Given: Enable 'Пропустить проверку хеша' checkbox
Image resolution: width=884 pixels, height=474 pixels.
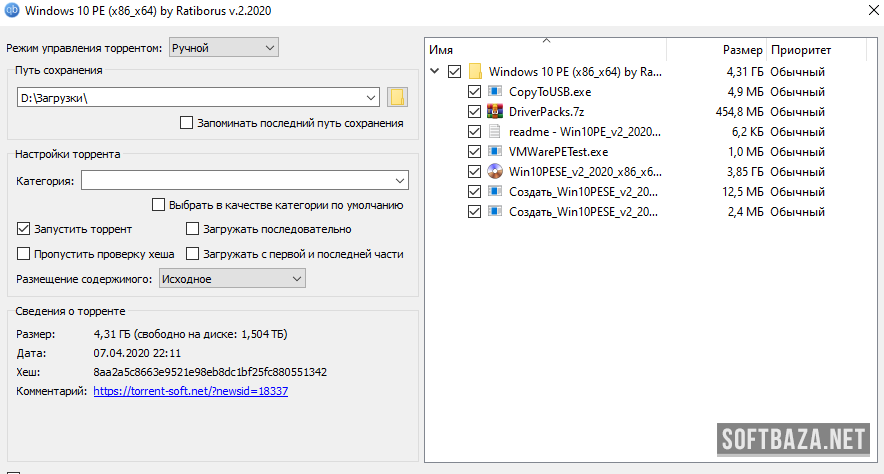Looking at the screenshot, I should (x=24, y=254).
